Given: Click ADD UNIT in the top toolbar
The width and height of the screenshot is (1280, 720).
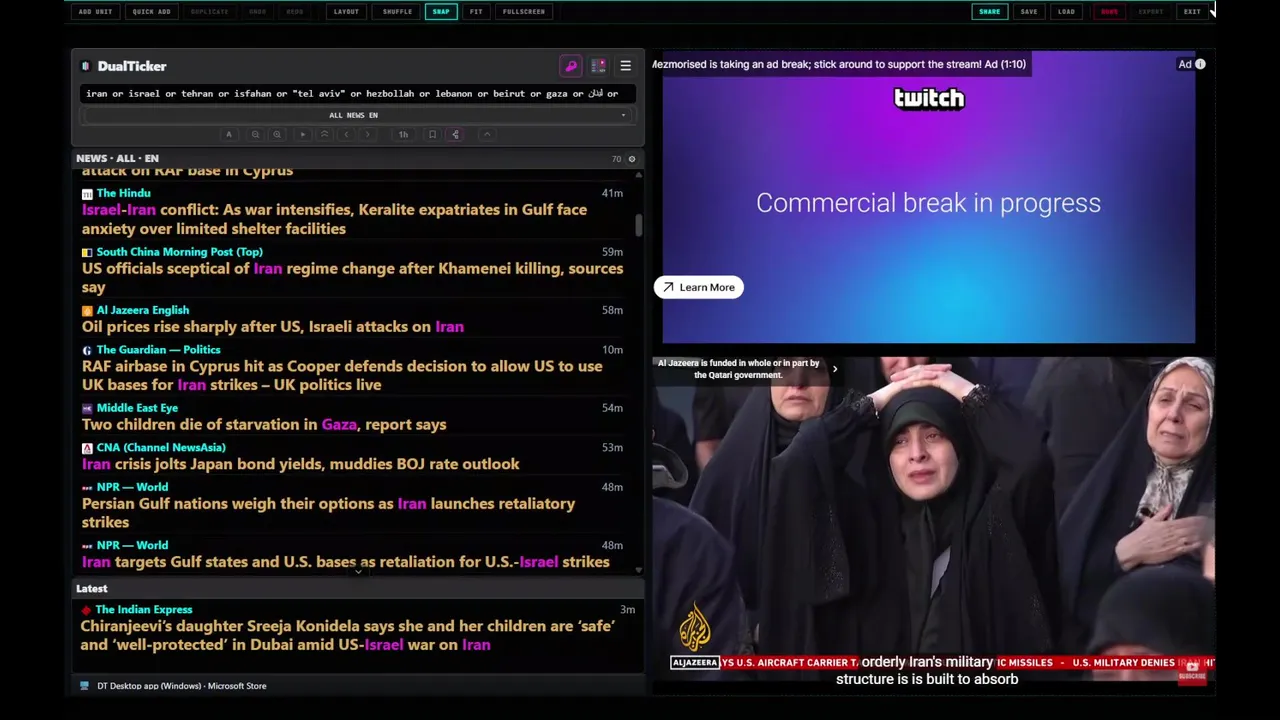Looking at the screenshot, I should click(x=95, y=12).
